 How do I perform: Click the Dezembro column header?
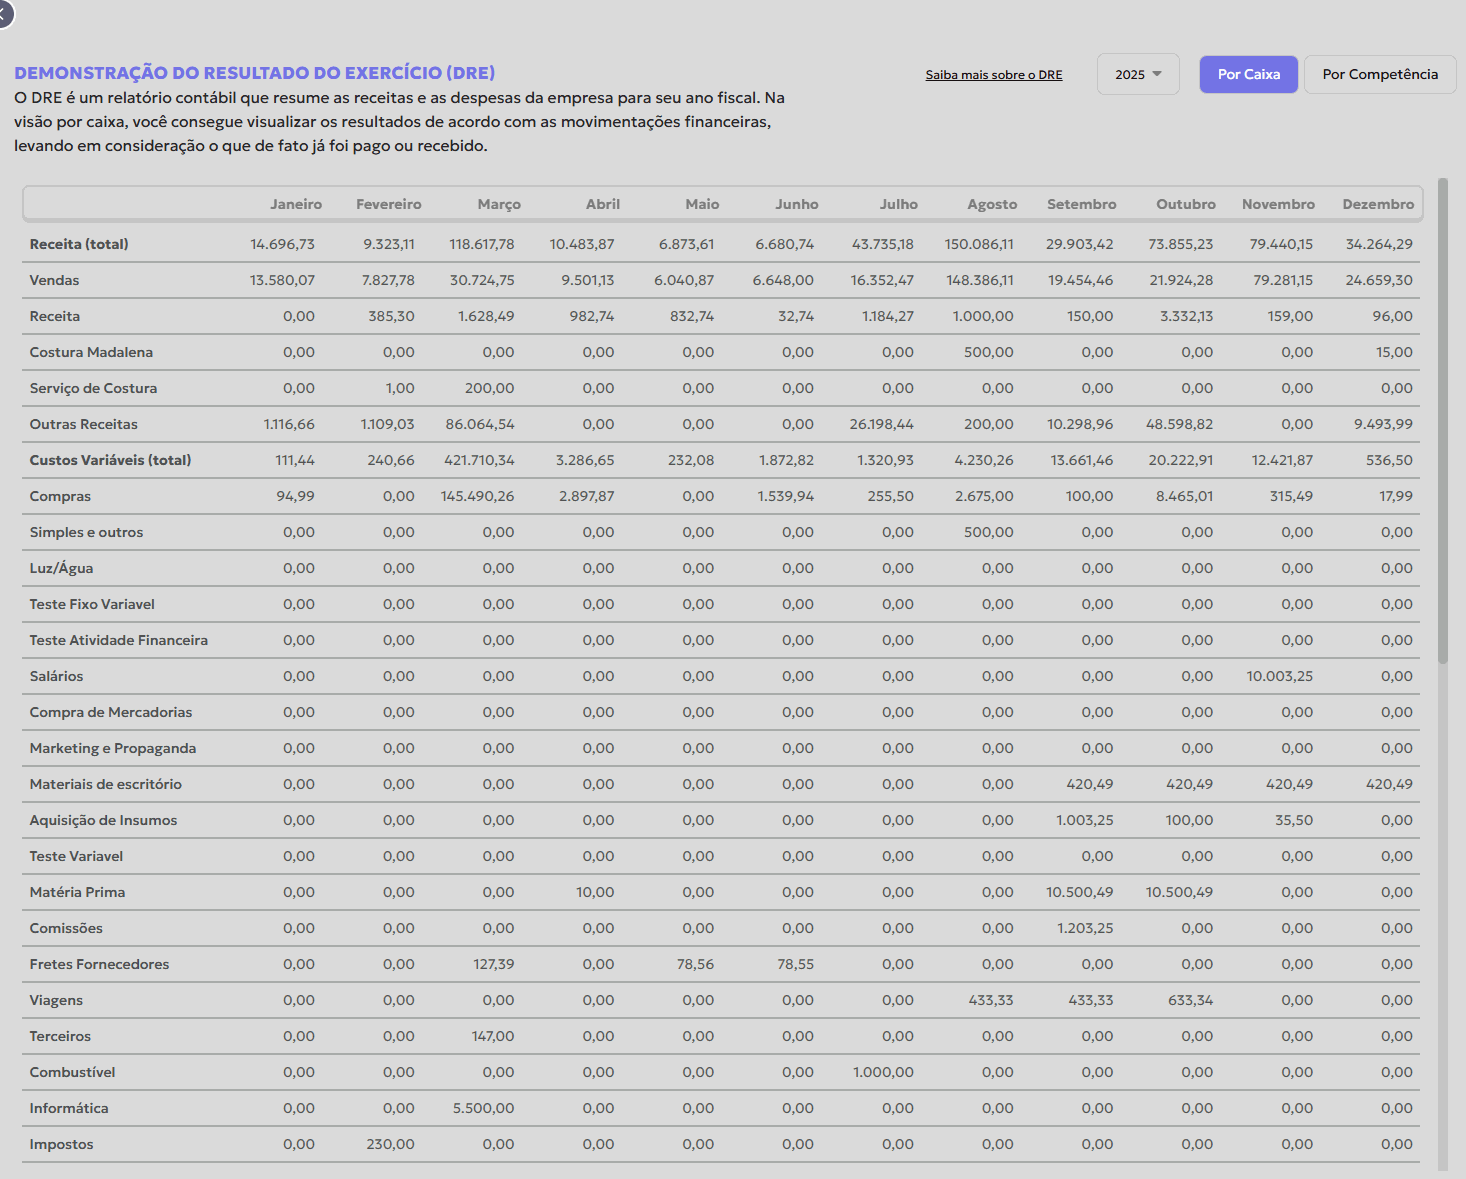[1377, 204]
